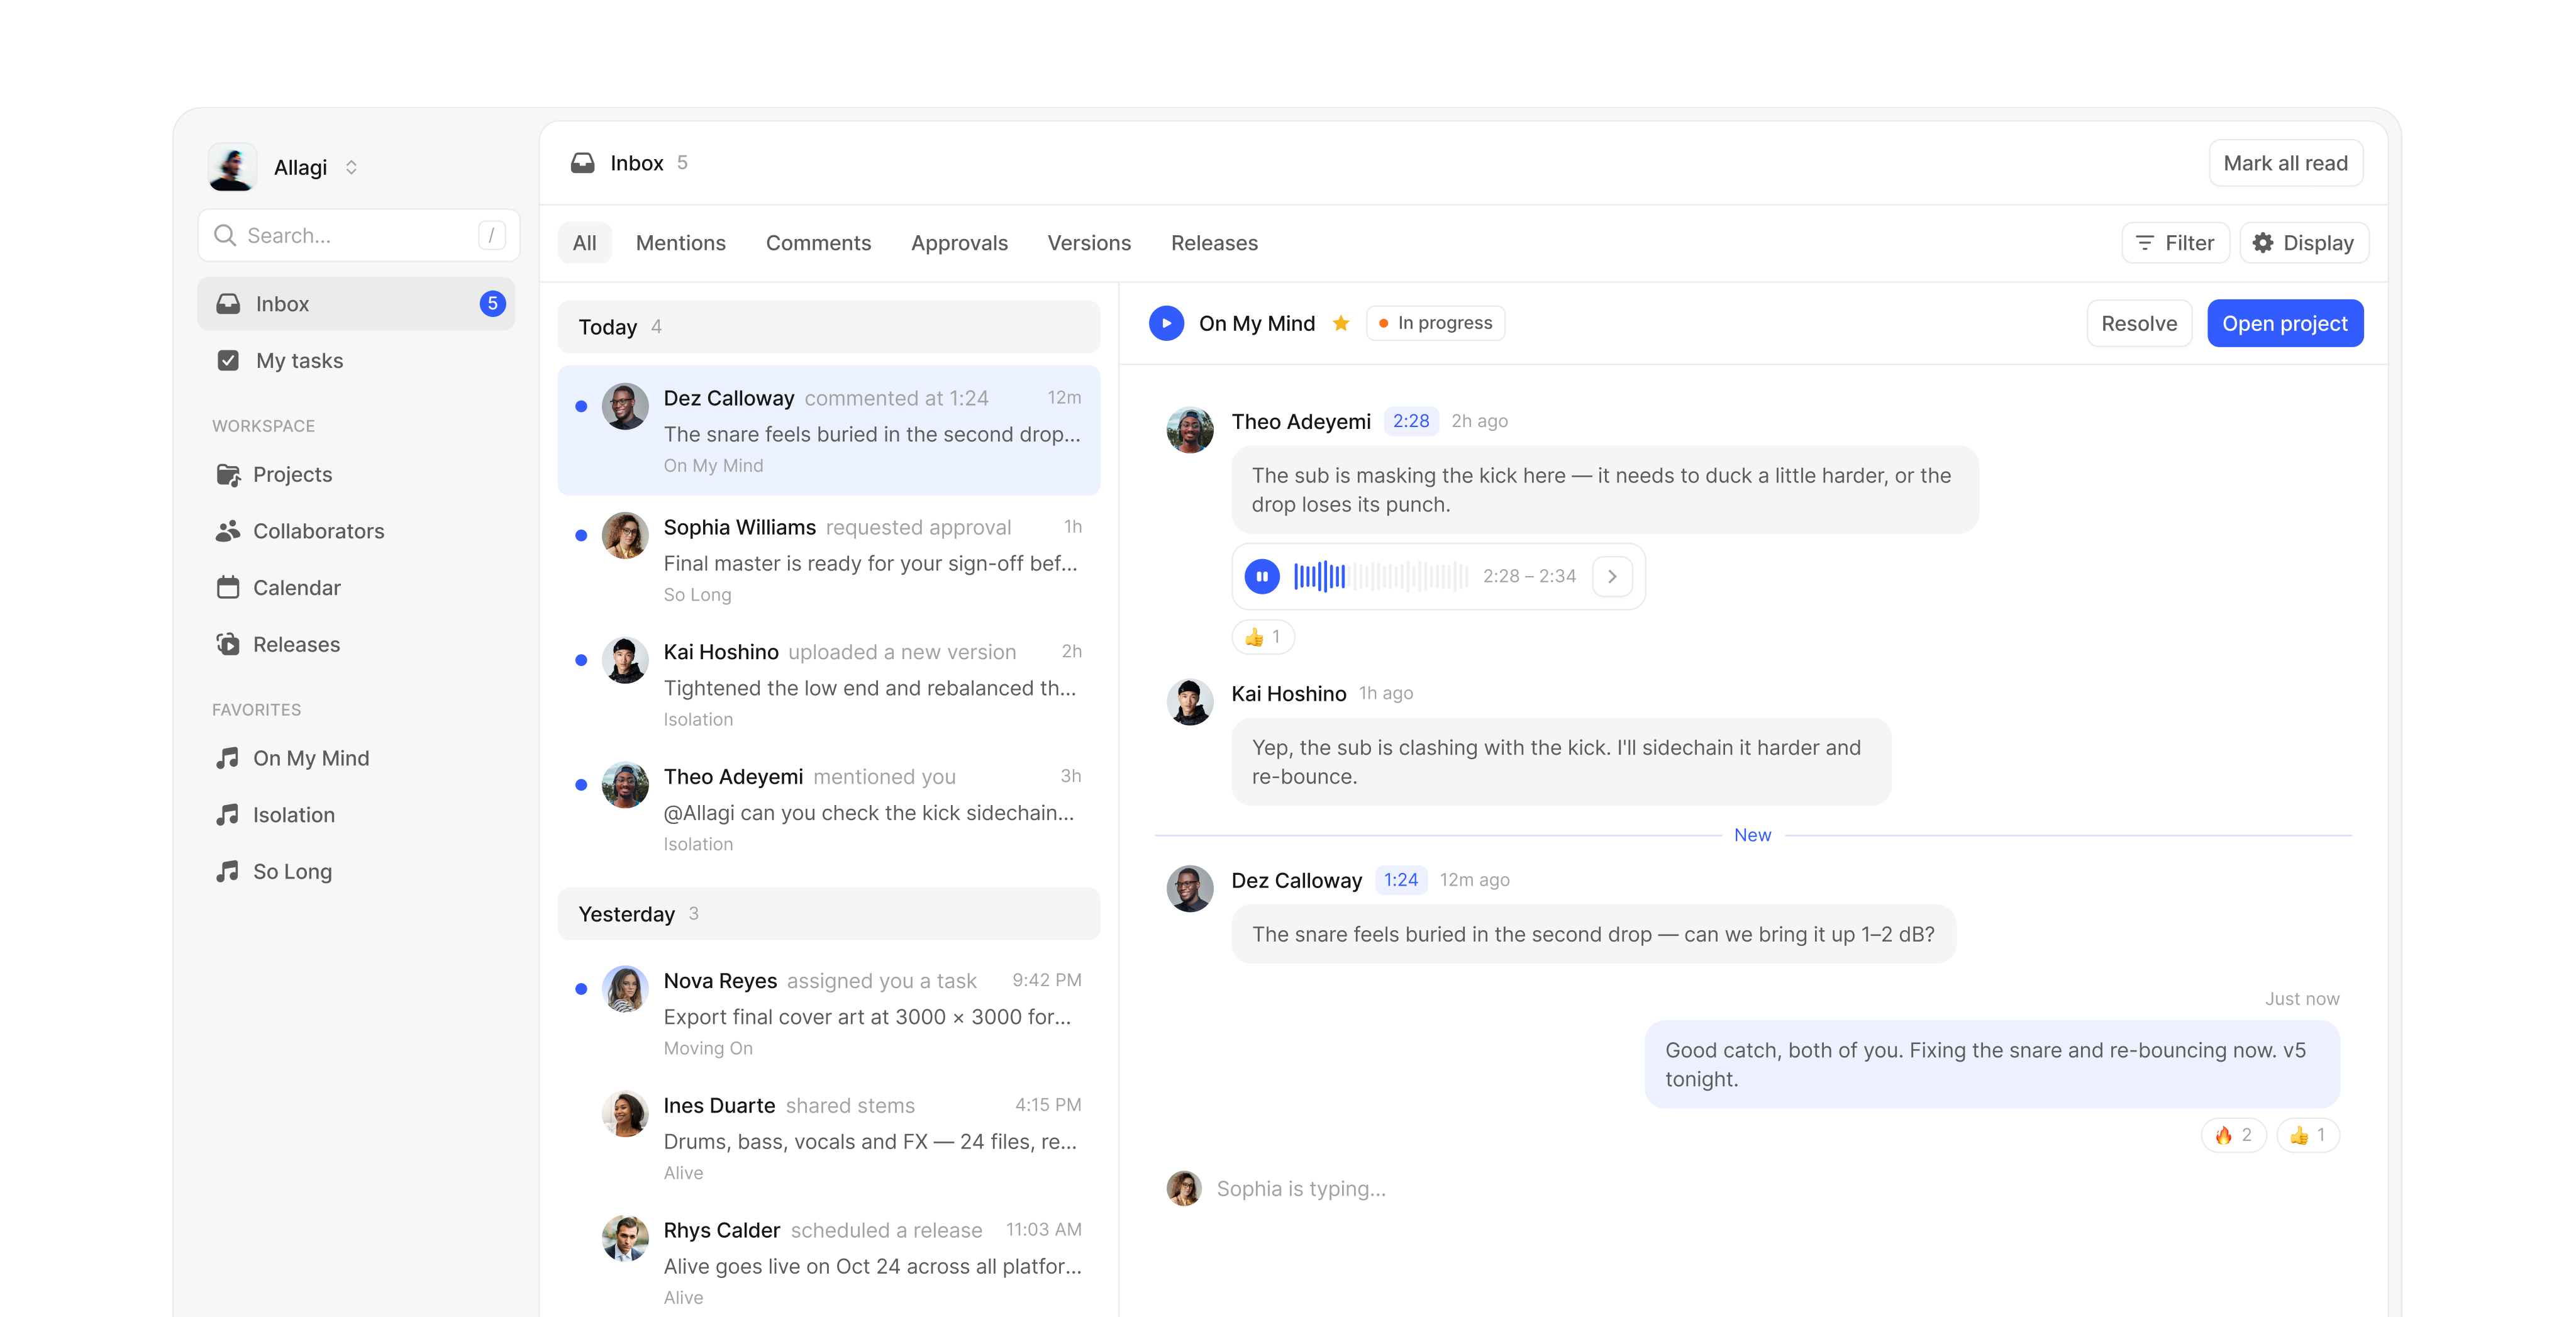This screenshot has width=2576, height=1317.
Task: Toggle the fire reaction on your reply
Action: [2233, 1135]
